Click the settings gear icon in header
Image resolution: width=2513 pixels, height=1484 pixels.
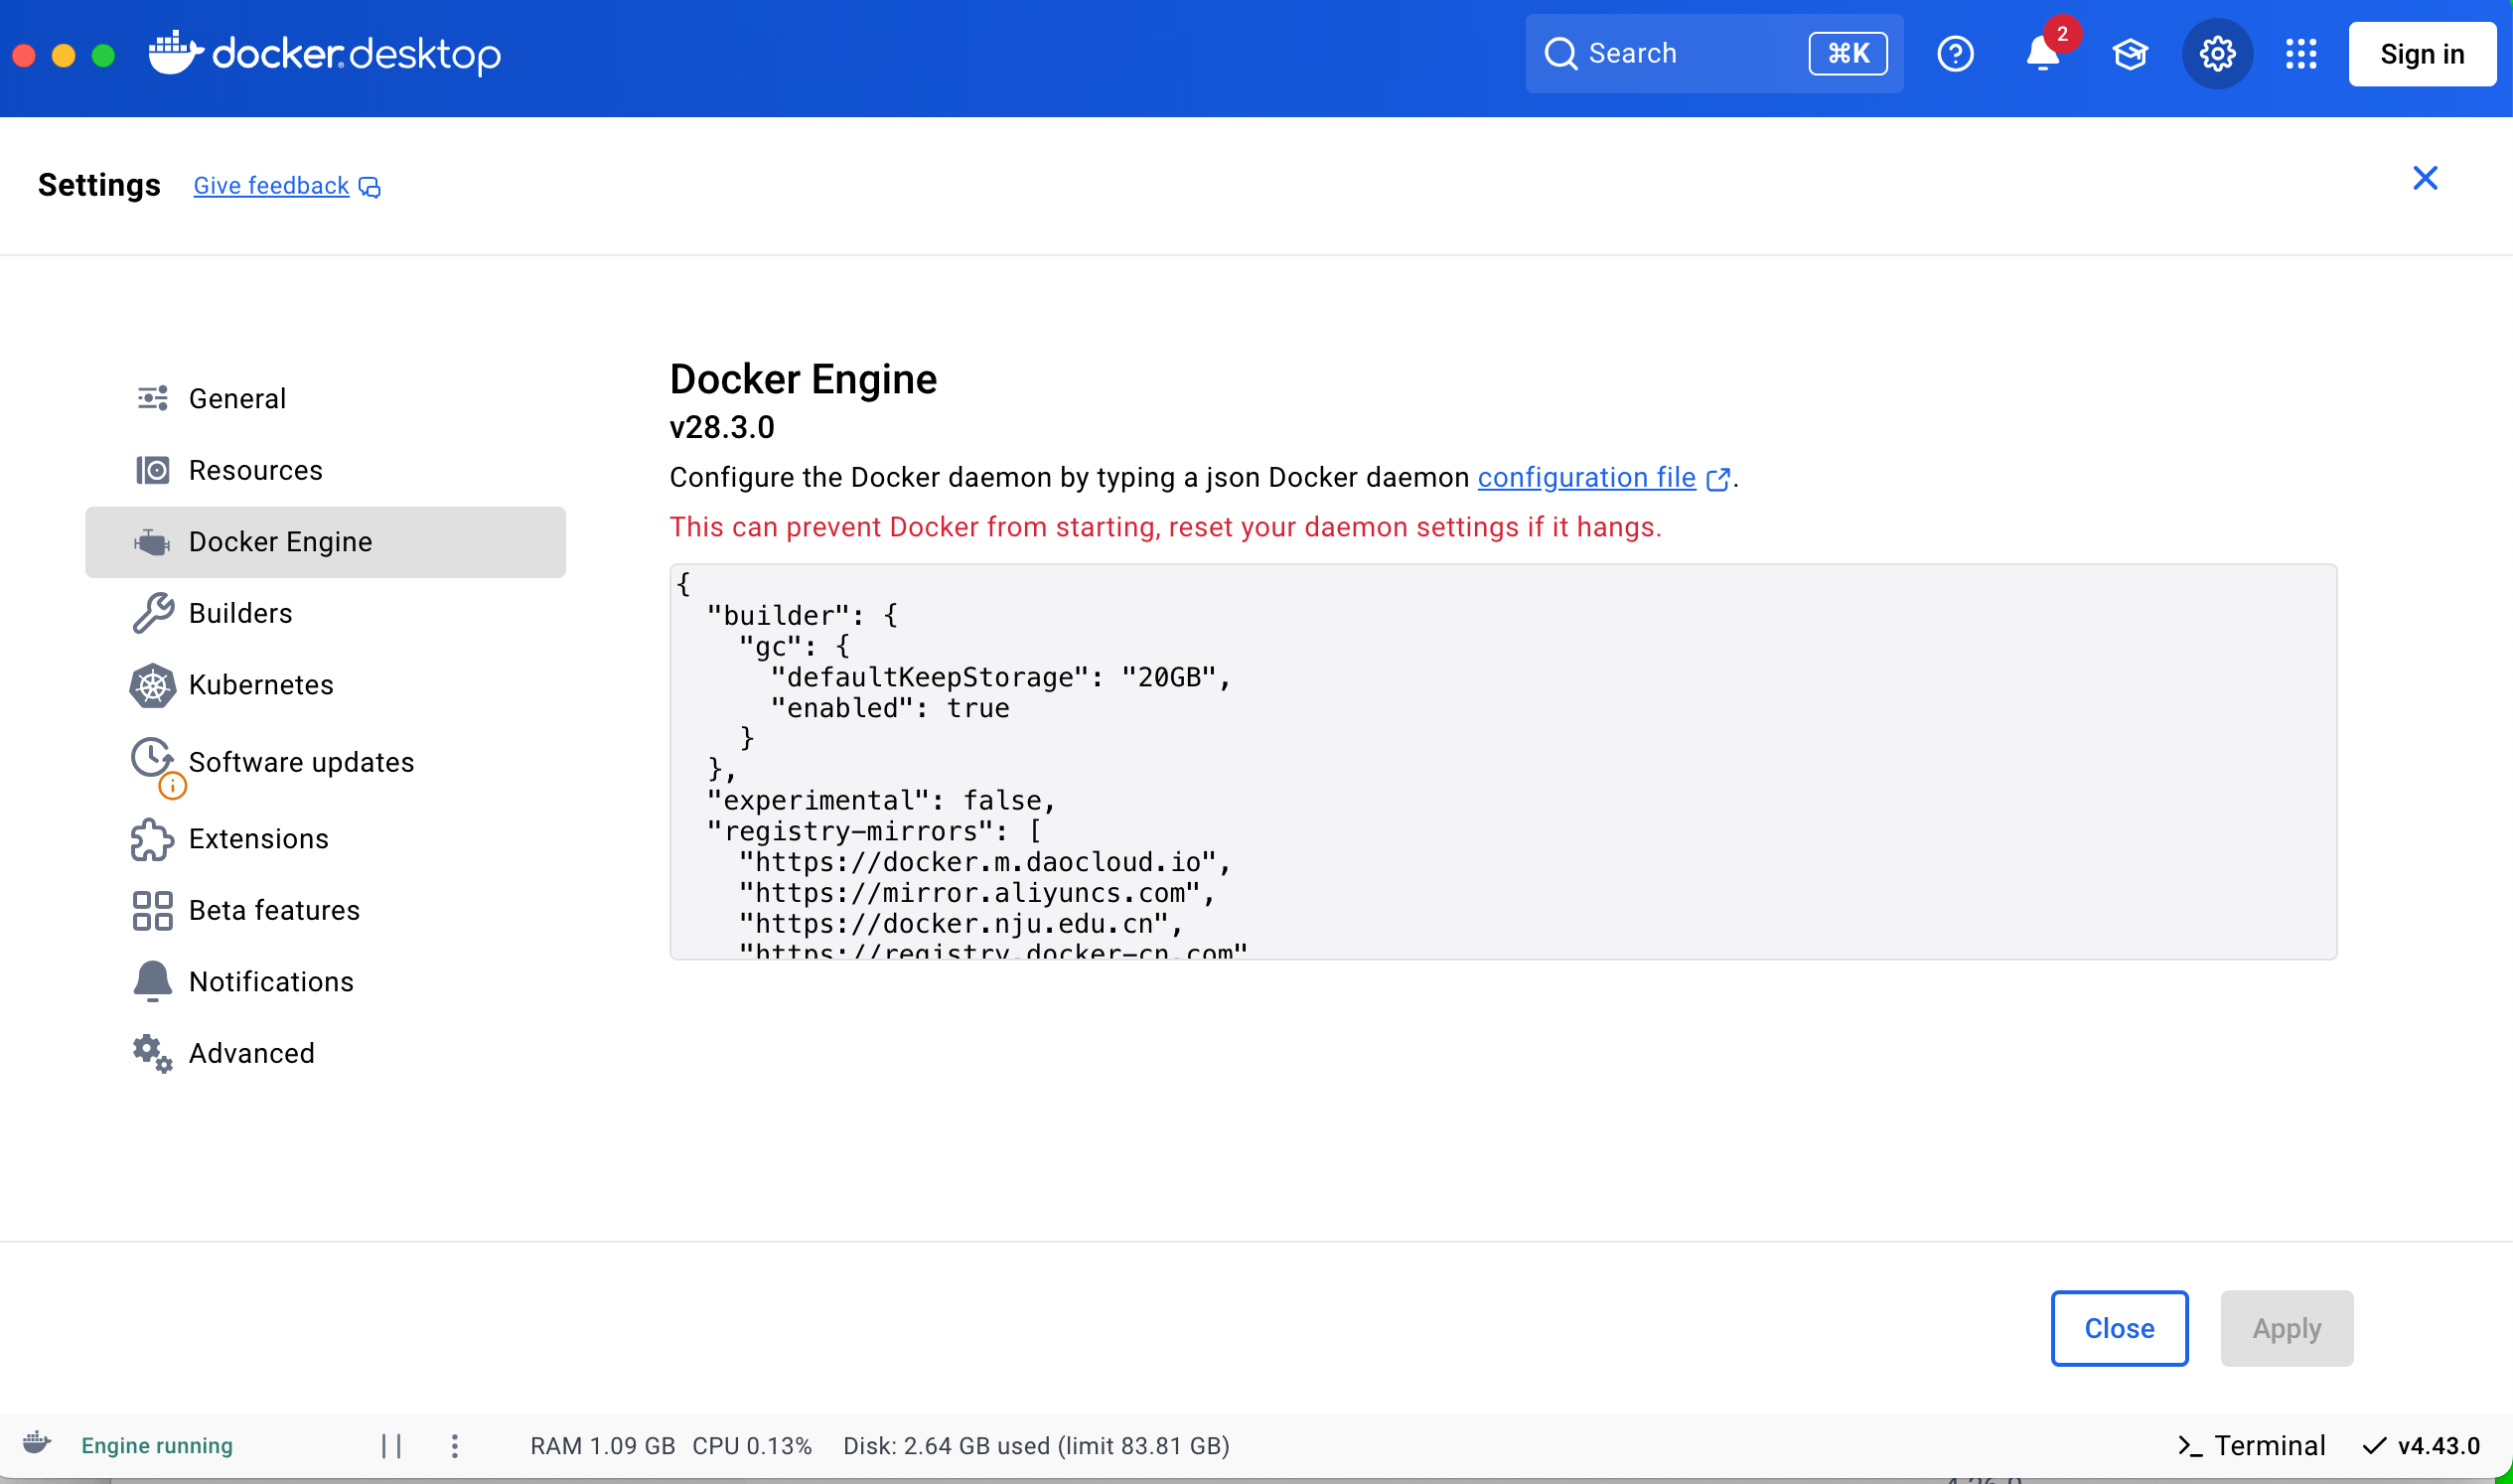(x=2217, y=54)
